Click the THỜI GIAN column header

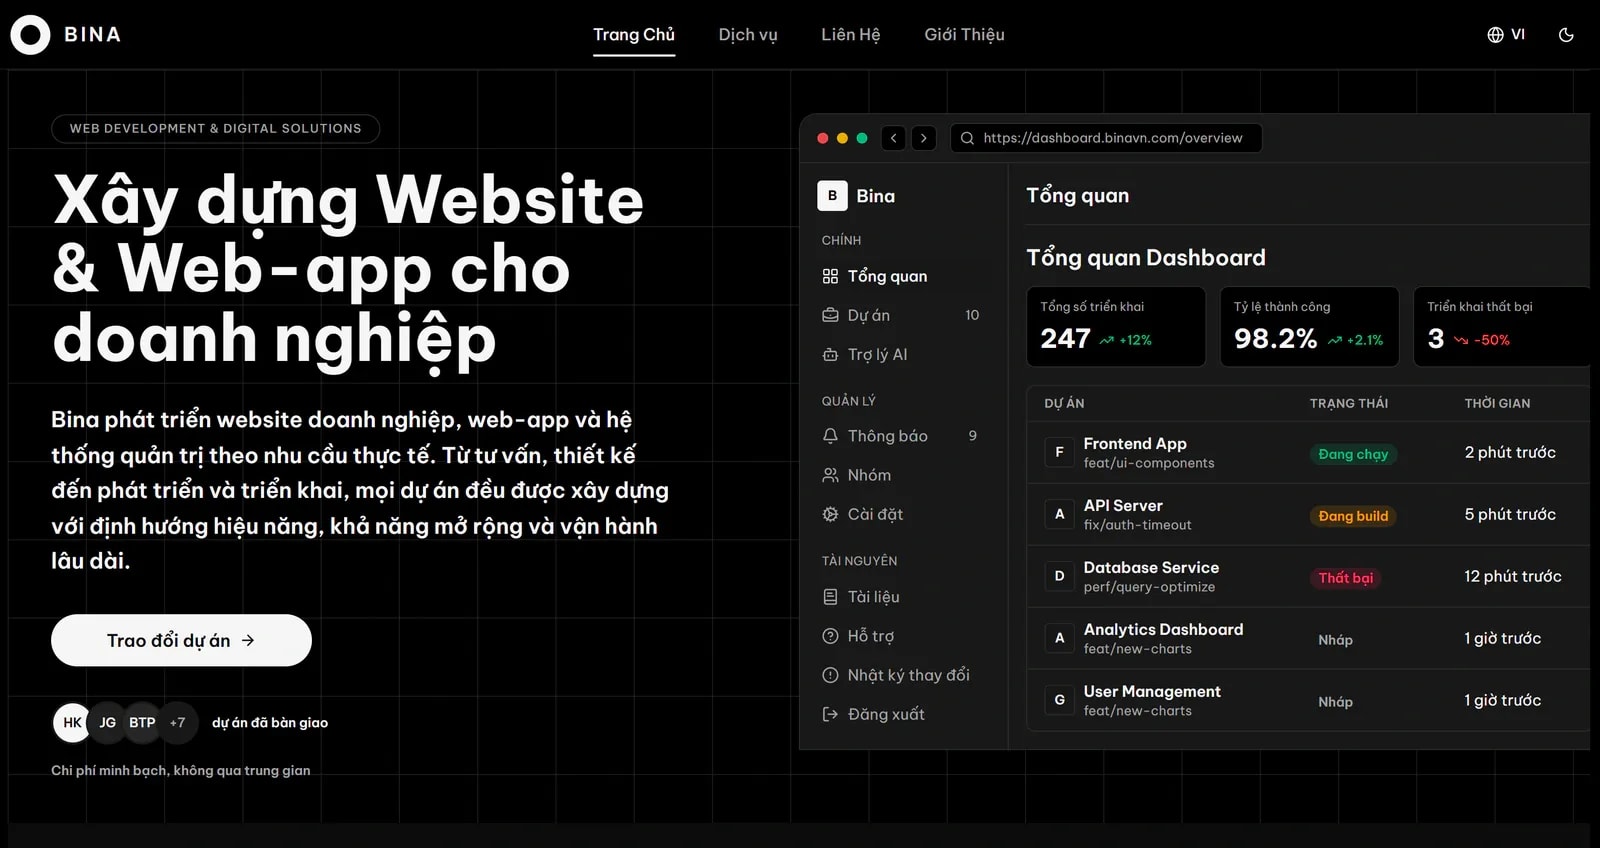[x=1497, y=403]
